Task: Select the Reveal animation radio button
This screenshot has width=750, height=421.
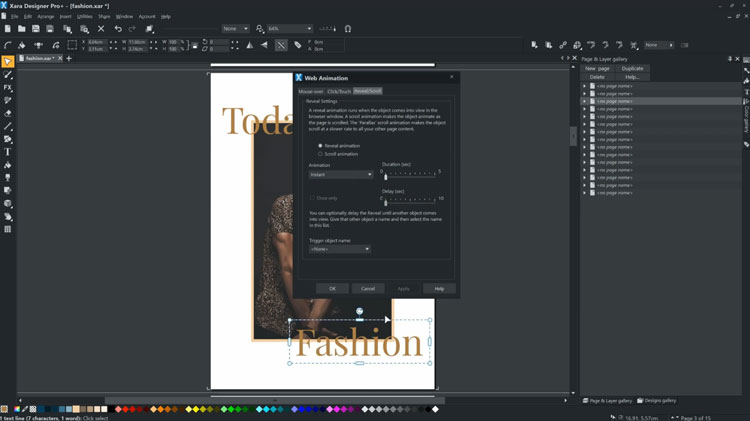Action: pyautogui.click(x=320, y=145)
